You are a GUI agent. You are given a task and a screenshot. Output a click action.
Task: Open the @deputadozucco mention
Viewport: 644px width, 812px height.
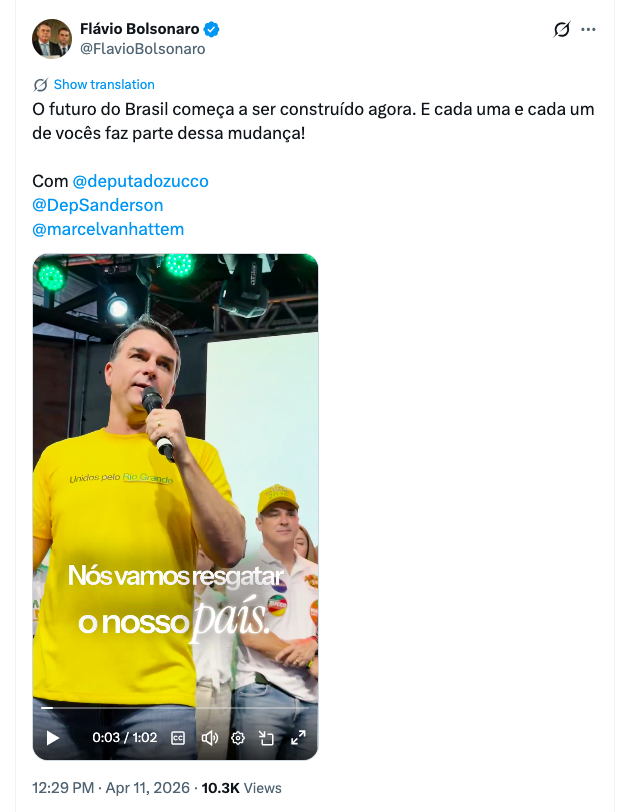coord(141,181)
